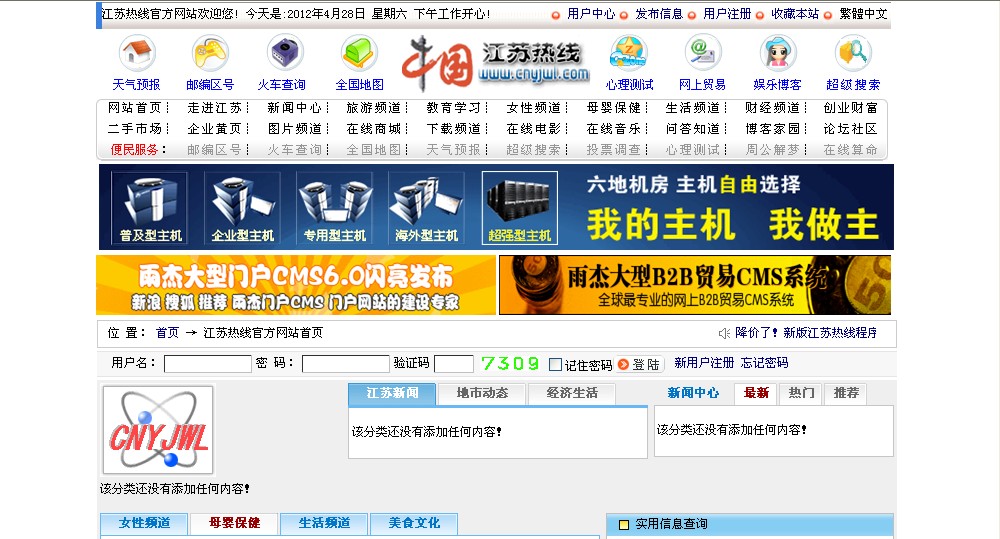Open 在线商城 in navigation menu

pyautogui.click(x=374, y=129)
